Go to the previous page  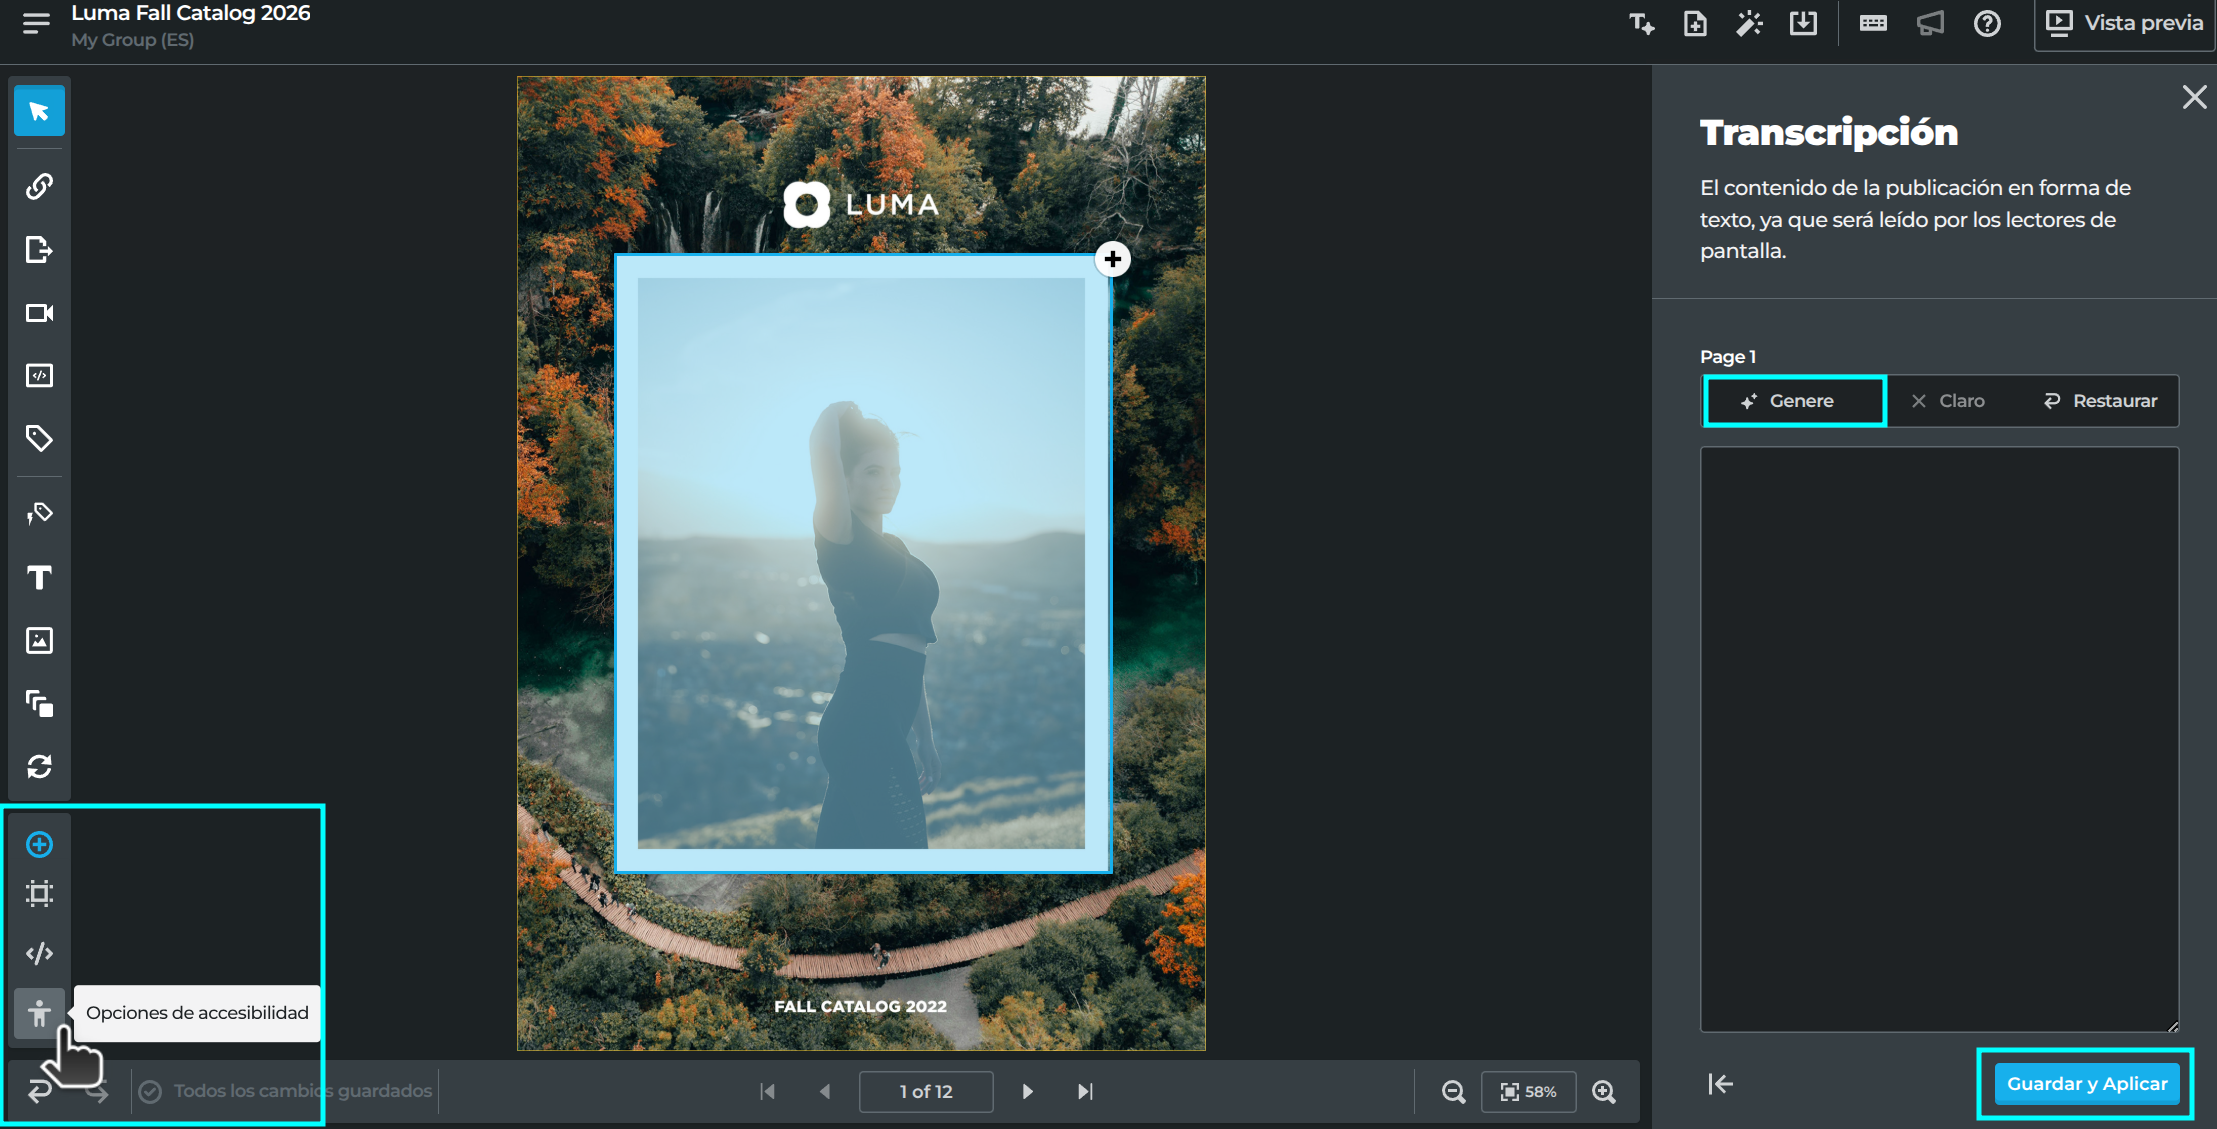[825, 1091]
